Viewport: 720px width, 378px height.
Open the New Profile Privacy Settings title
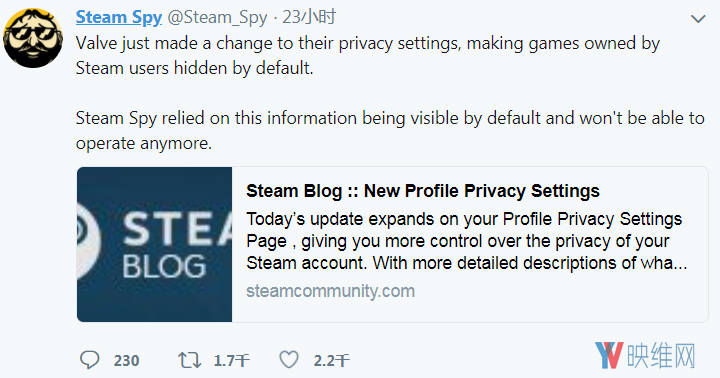(423, 191)
